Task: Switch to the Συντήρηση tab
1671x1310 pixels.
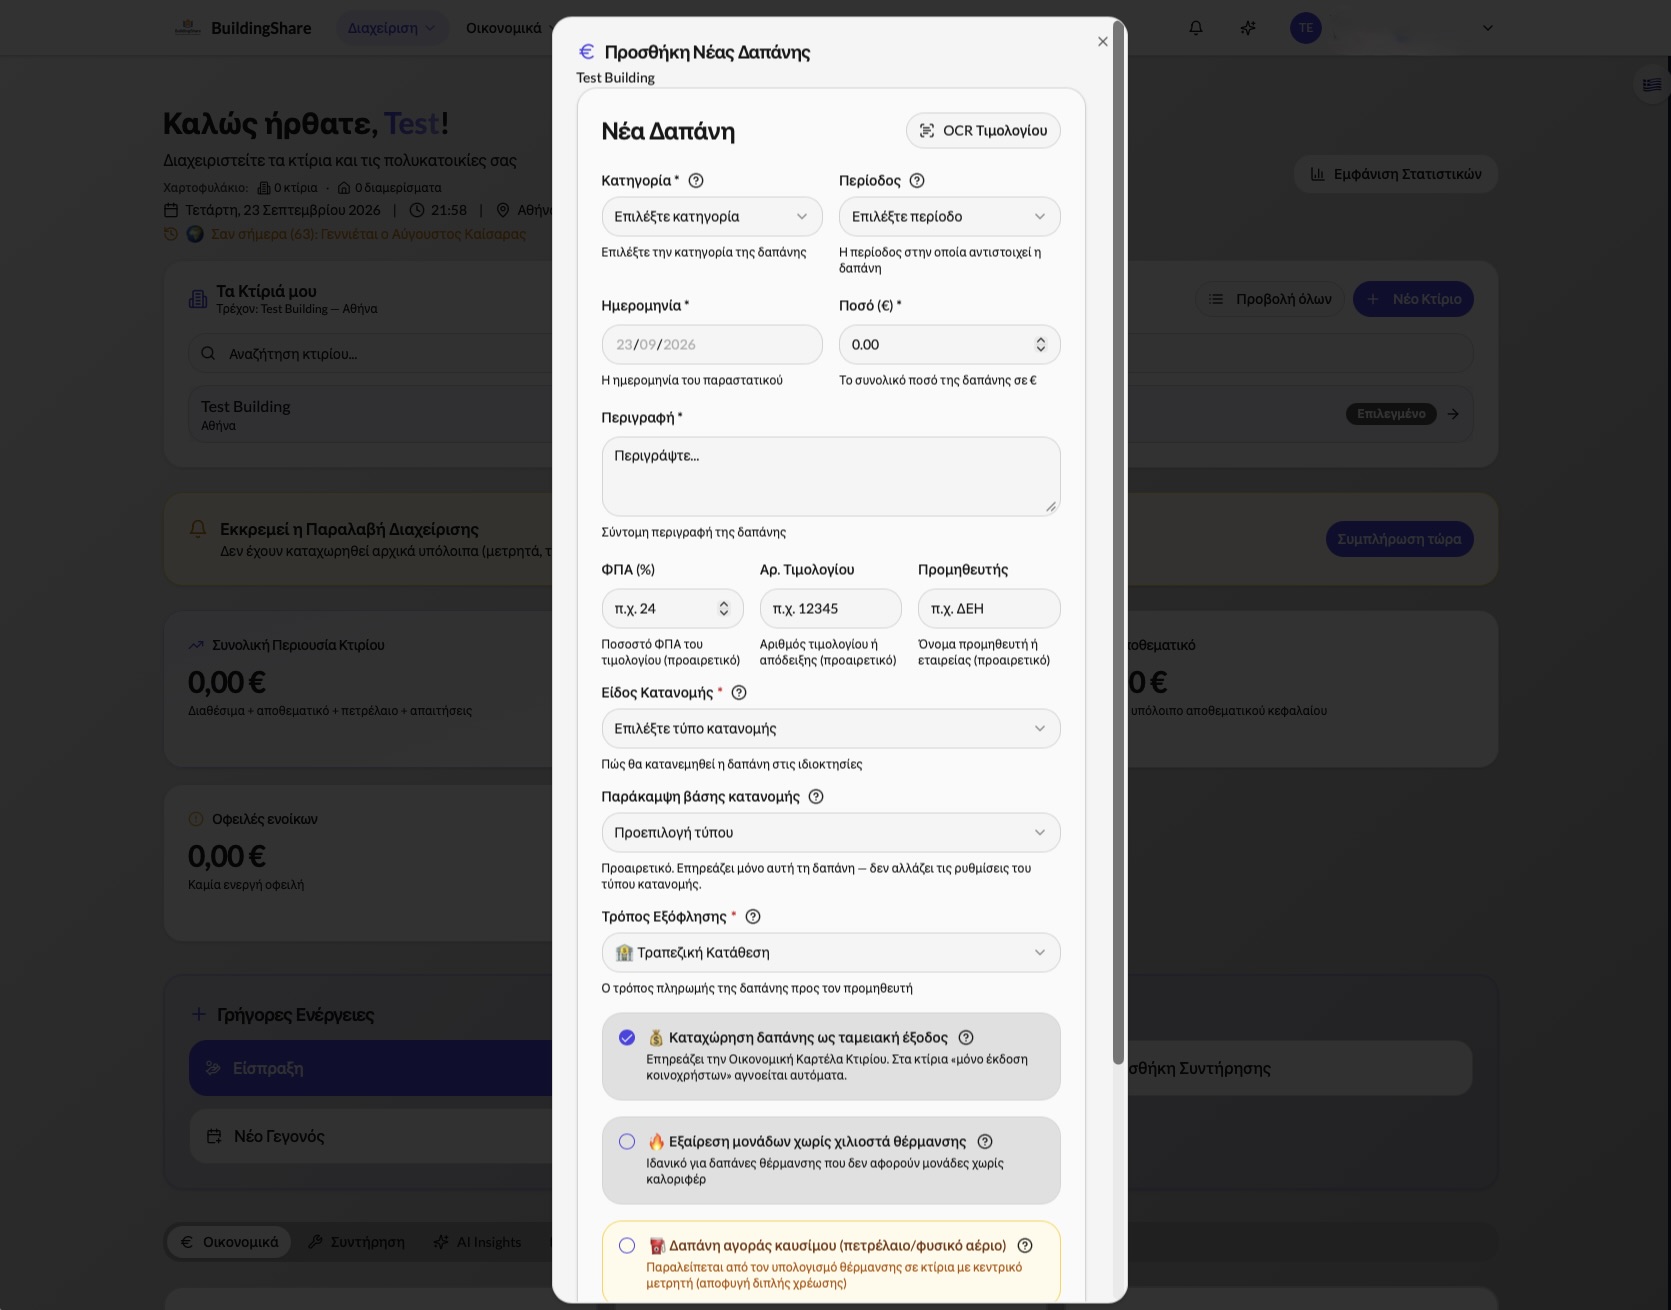Action: (357, 1242)
